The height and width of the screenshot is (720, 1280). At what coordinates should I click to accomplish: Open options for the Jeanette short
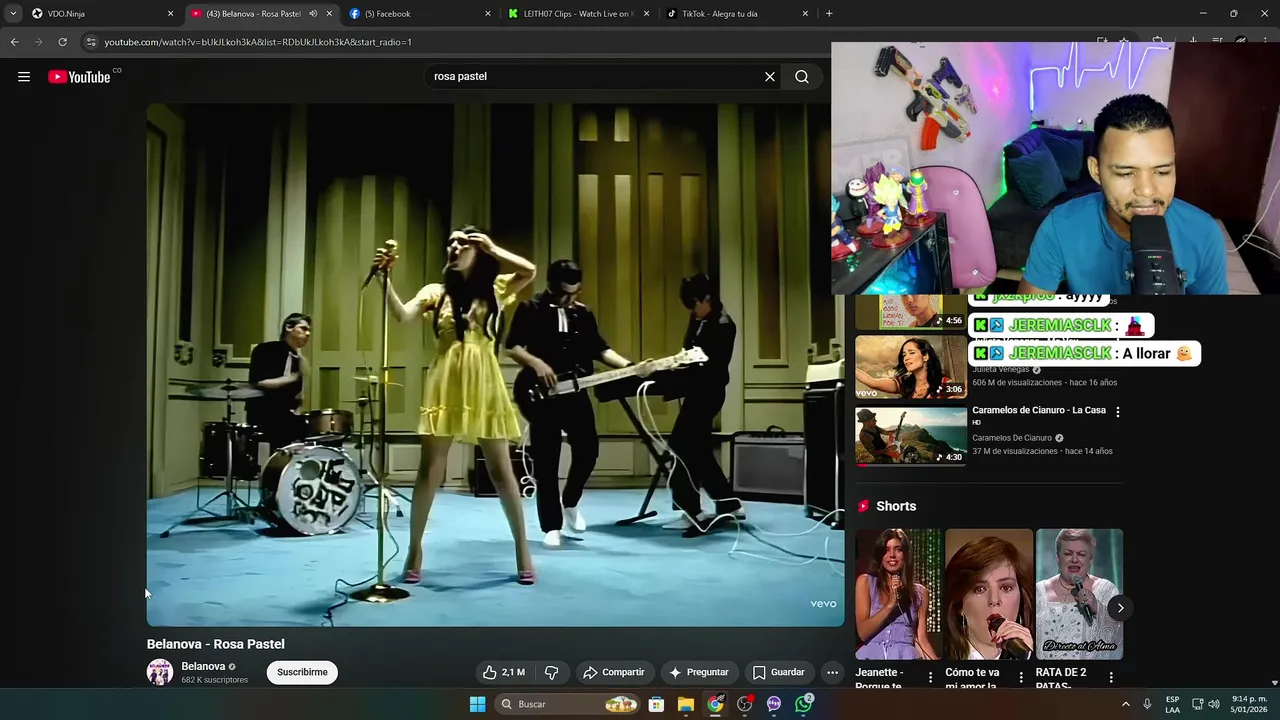930,678
